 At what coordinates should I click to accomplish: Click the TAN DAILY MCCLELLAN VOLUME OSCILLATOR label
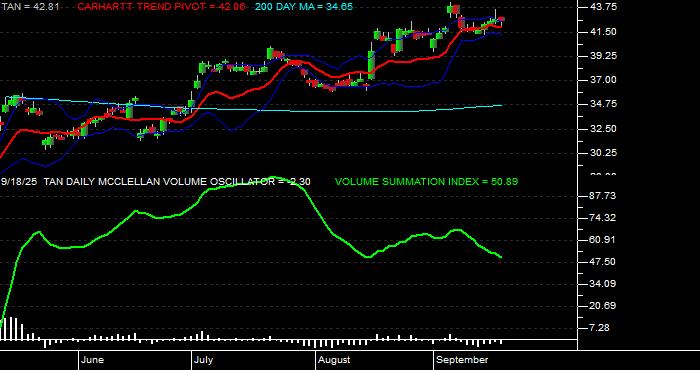[x=158, y=182]
